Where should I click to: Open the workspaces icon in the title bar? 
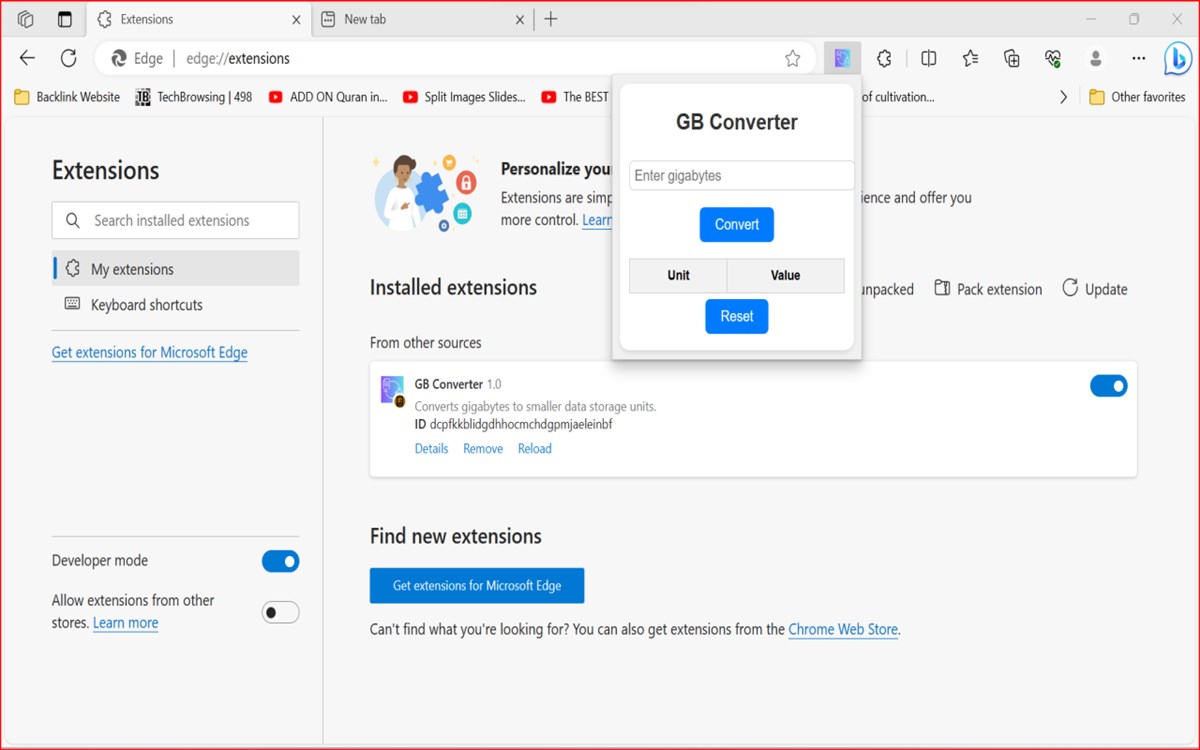[26, 19]
